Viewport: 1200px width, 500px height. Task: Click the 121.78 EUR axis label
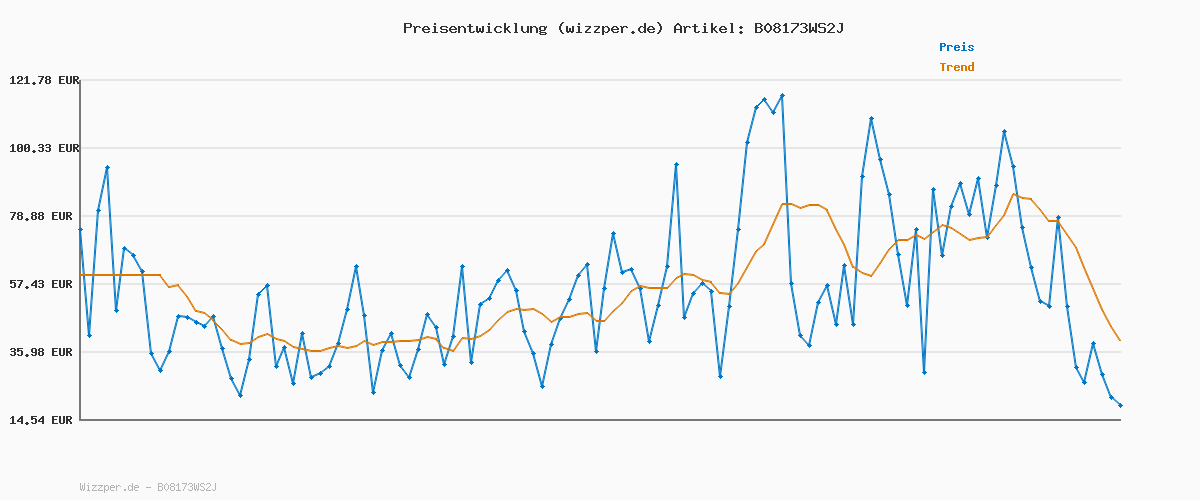(43, 80)
